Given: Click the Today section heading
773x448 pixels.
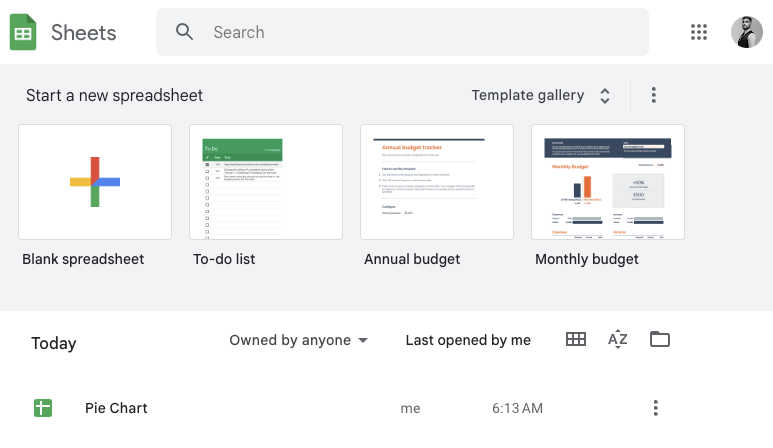Looking at the screenshot, I should point(54,343).
